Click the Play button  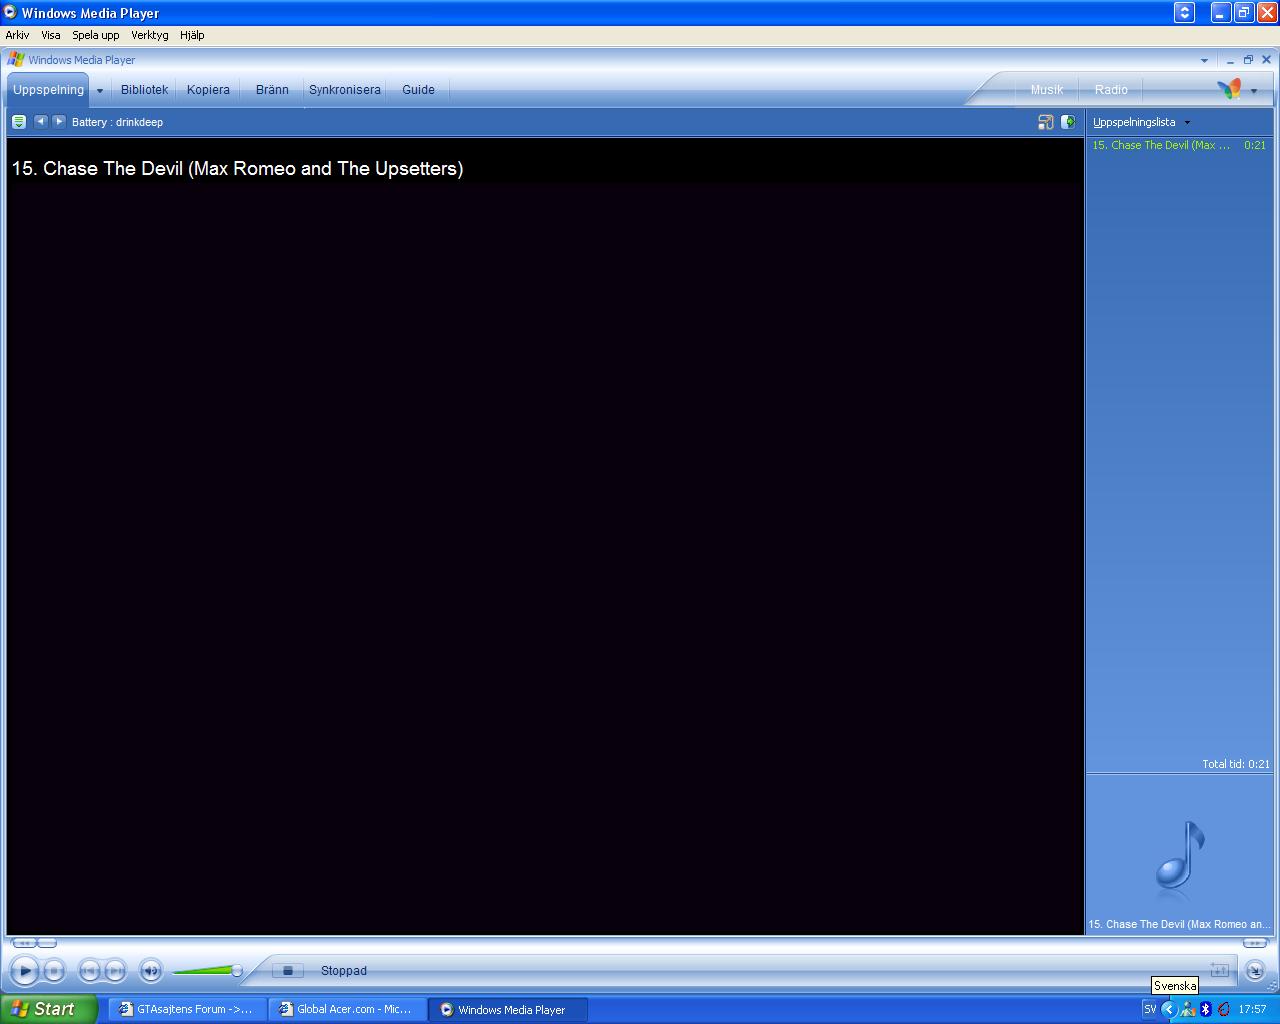point(25,970)
